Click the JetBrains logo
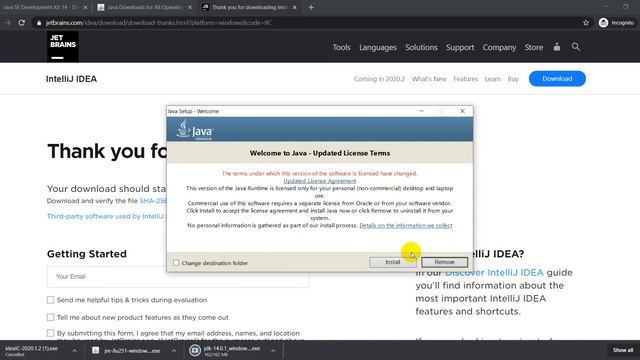 pos(62,47)
